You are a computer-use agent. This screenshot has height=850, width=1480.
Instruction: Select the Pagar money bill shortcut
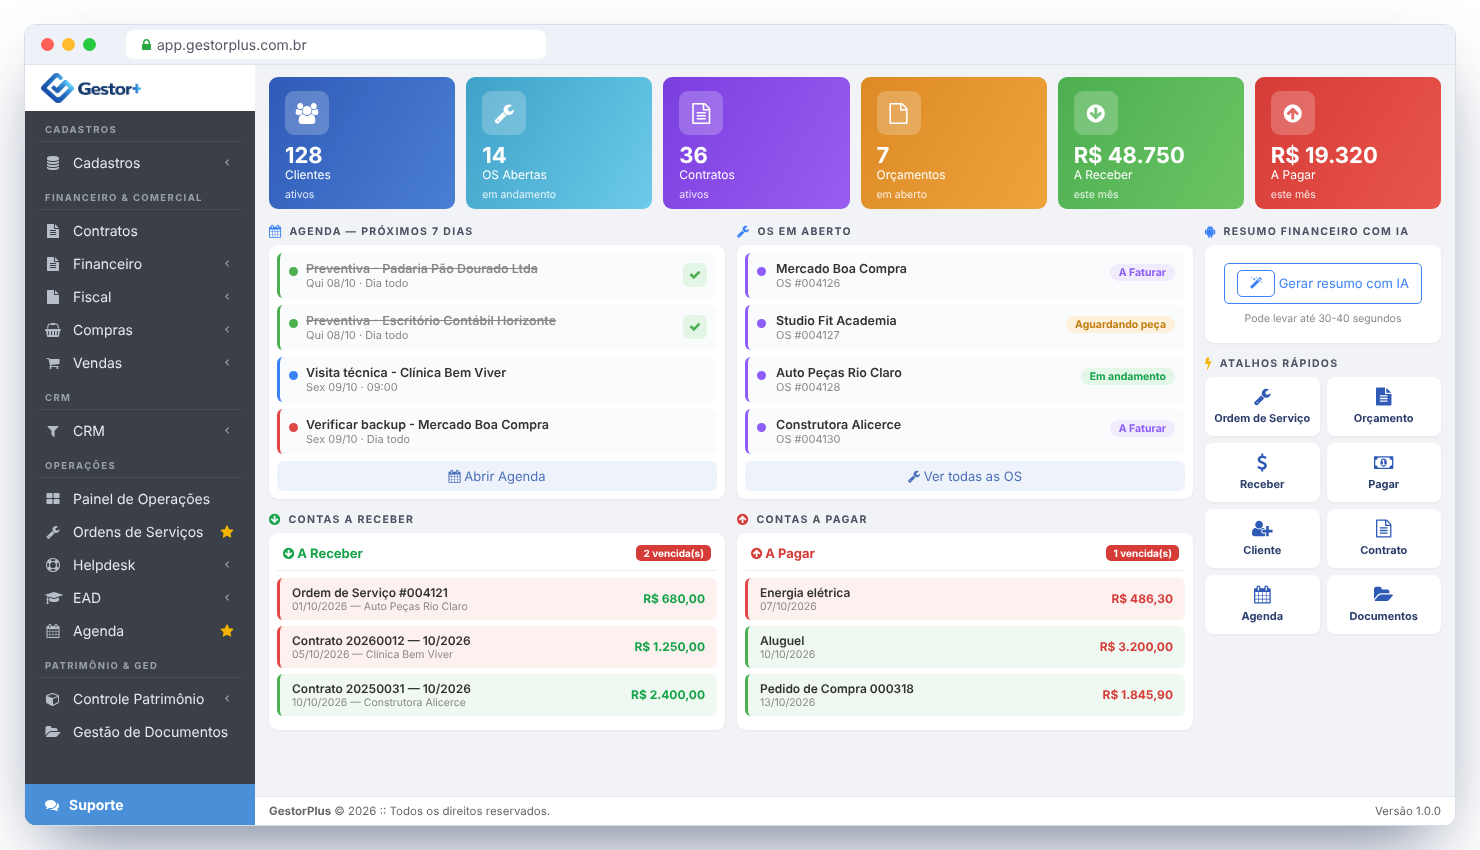(1383, 472)
